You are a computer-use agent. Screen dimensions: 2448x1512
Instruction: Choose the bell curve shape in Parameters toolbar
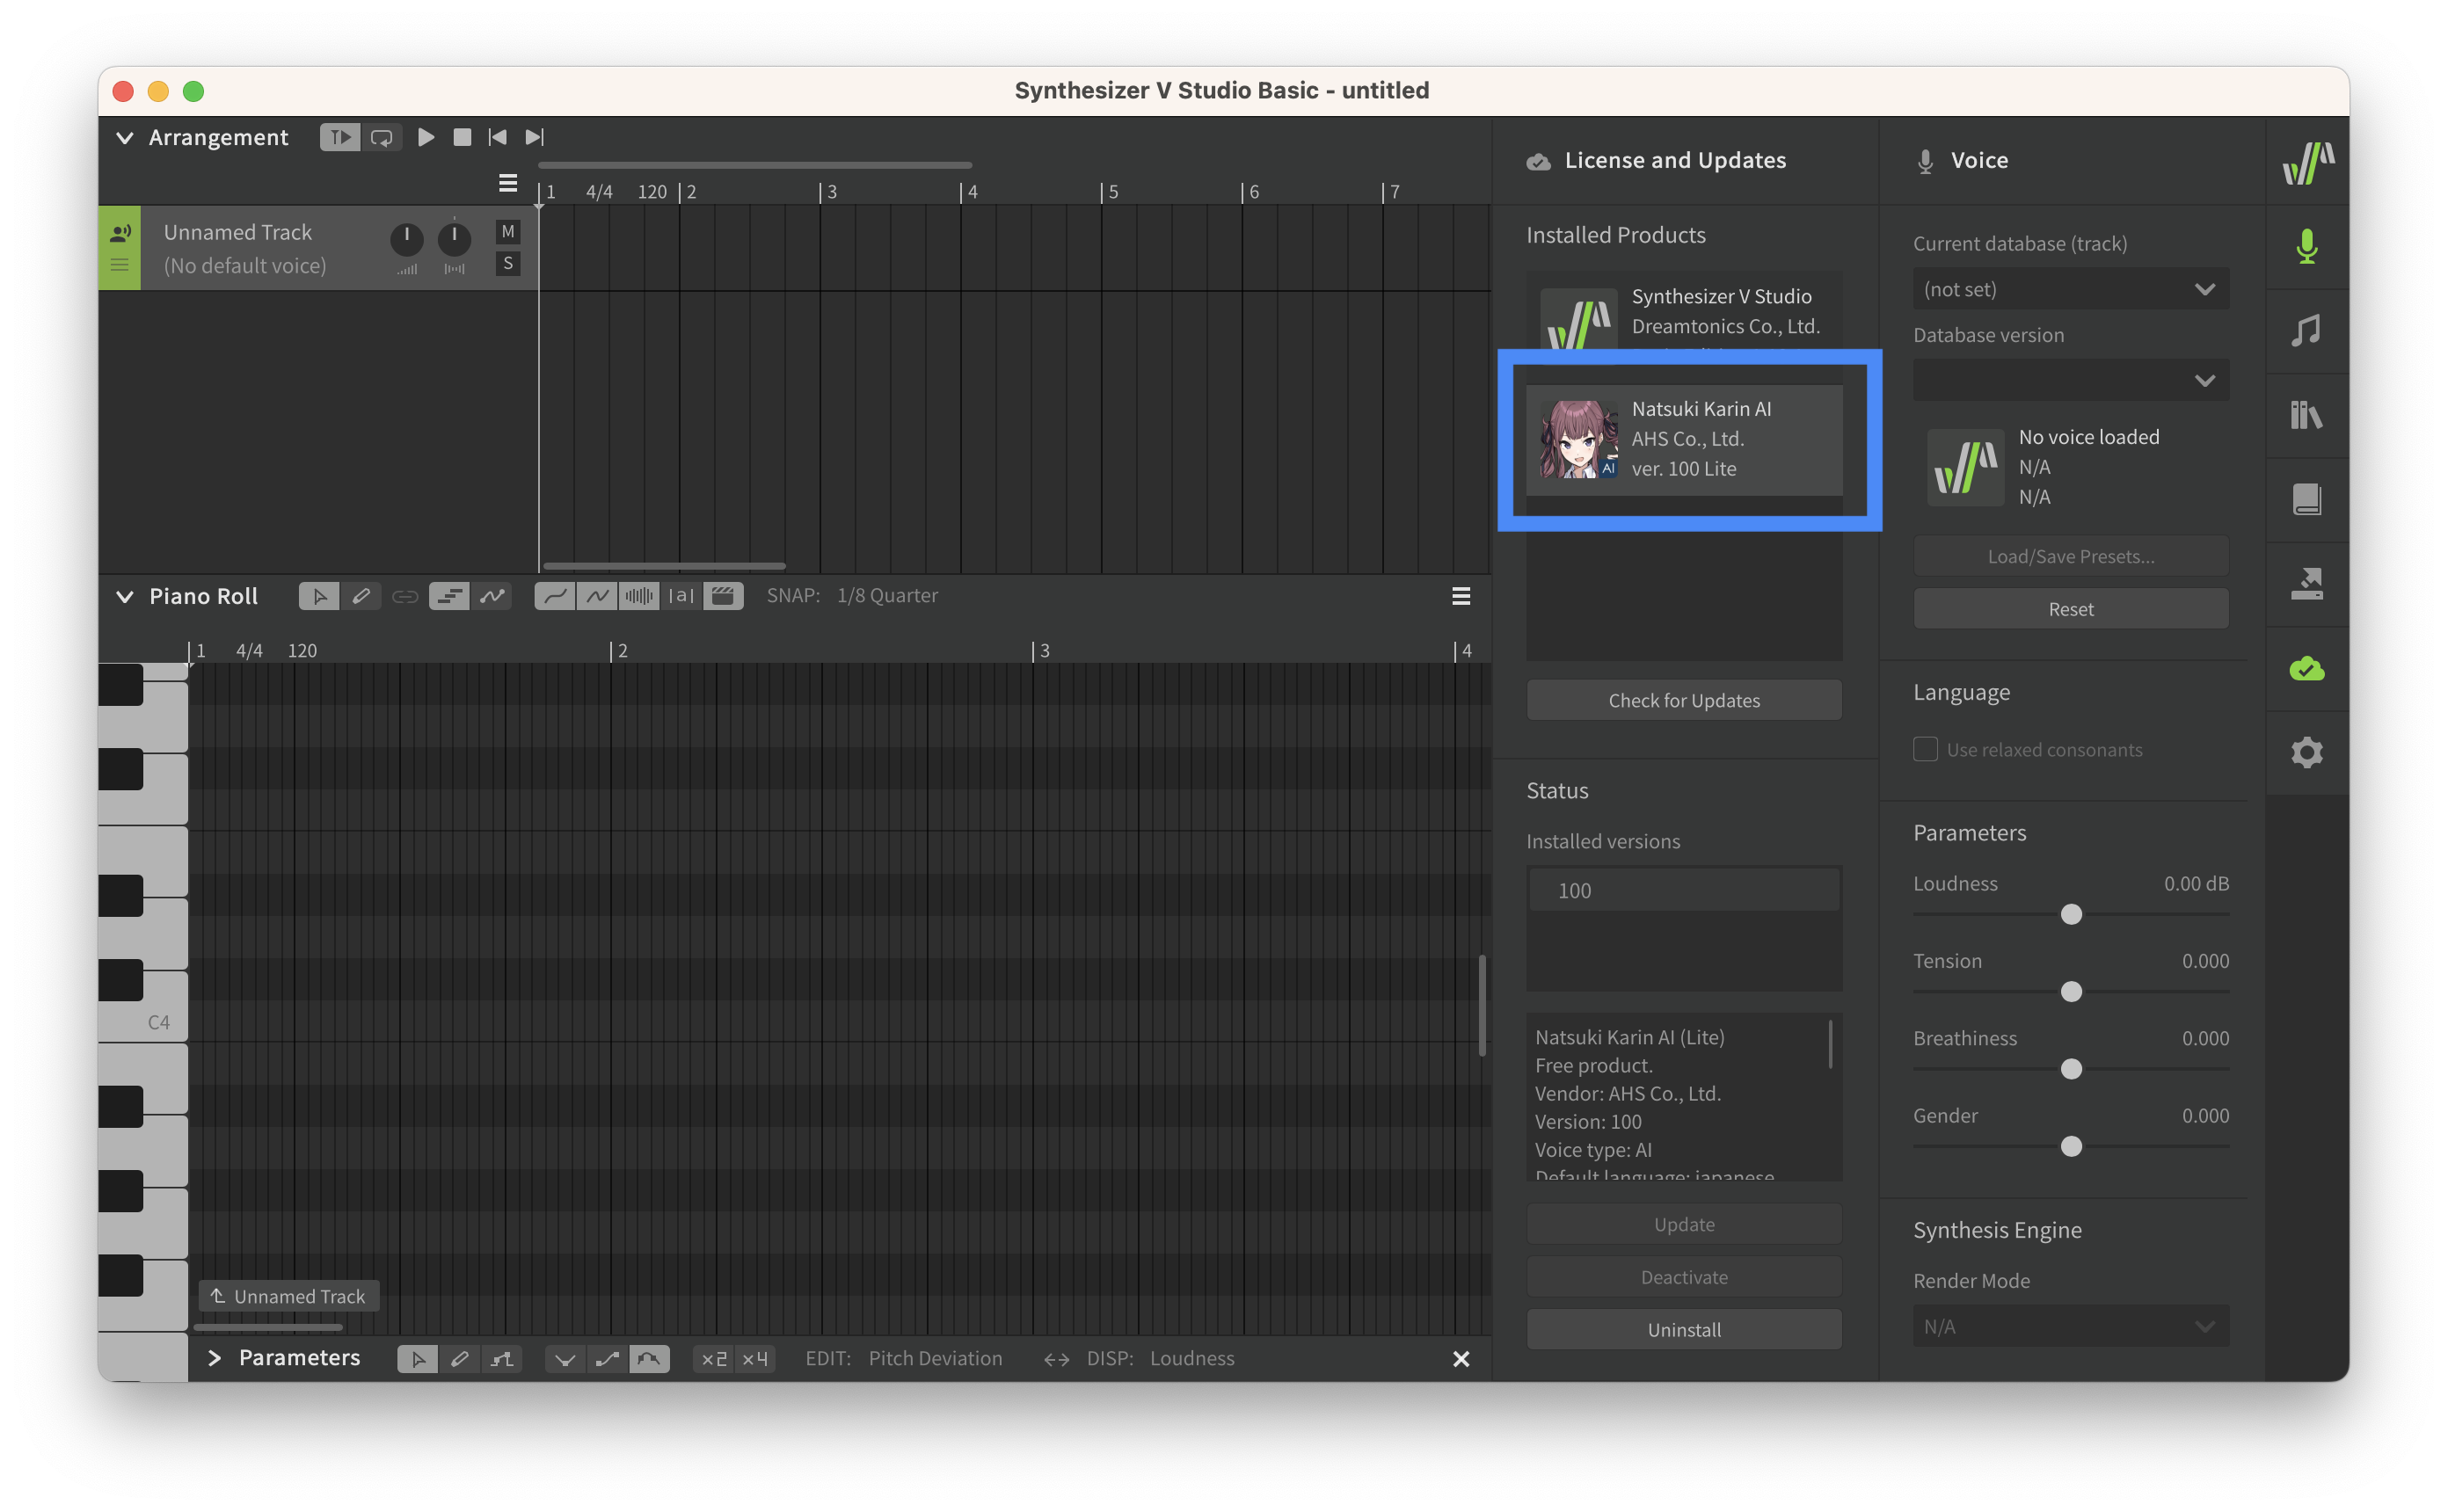point(649,1358)
